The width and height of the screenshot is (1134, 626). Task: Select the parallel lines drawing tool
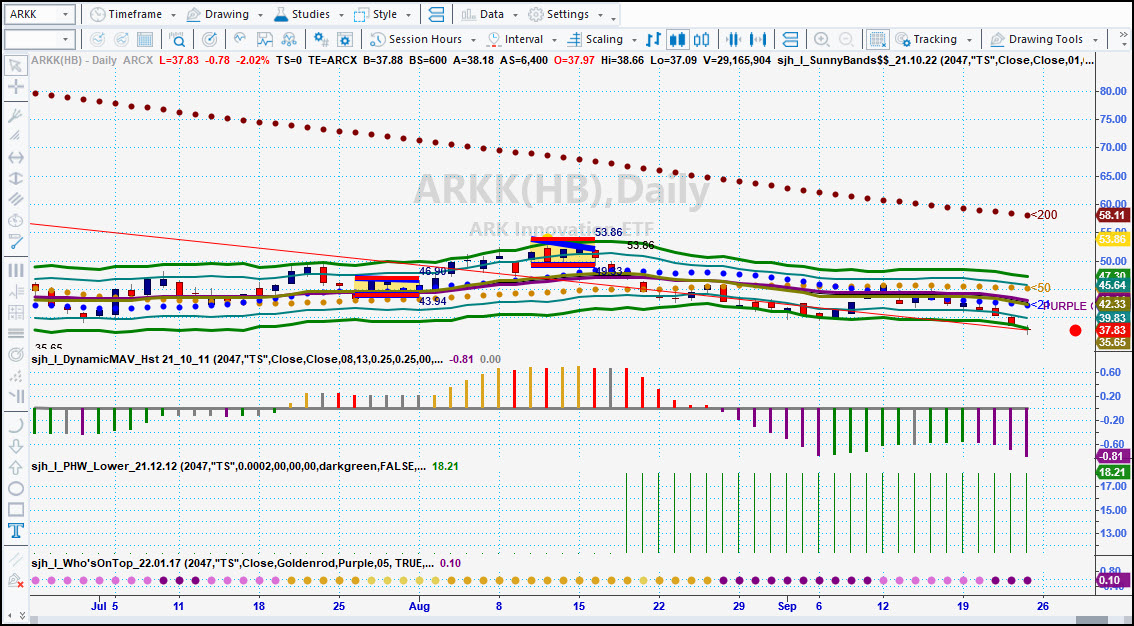(x=15, y=199)
